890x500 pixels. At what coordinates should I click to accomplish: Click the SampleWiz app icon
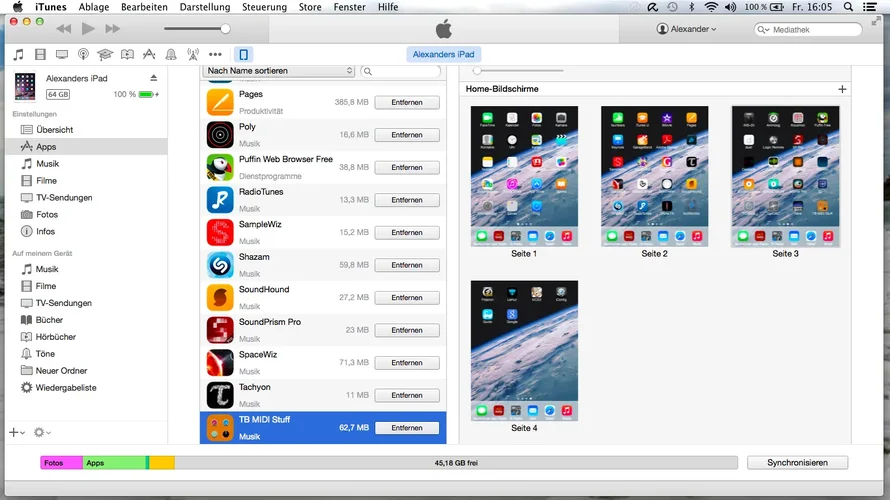(x=220, y=232)
